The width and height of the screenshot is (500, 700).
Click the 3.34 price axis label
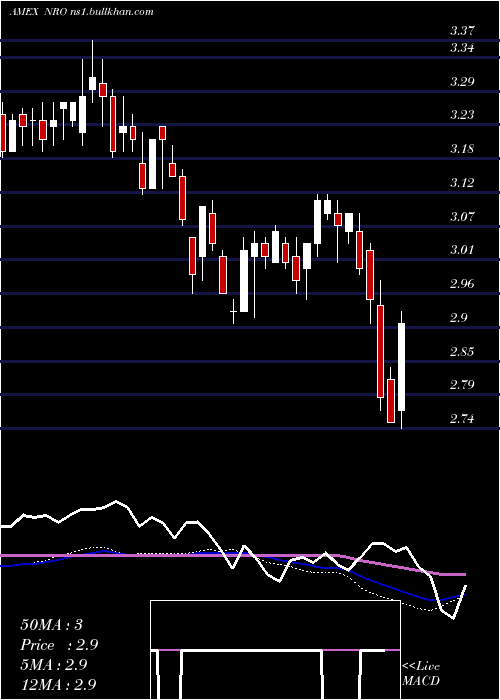(462, 47)
